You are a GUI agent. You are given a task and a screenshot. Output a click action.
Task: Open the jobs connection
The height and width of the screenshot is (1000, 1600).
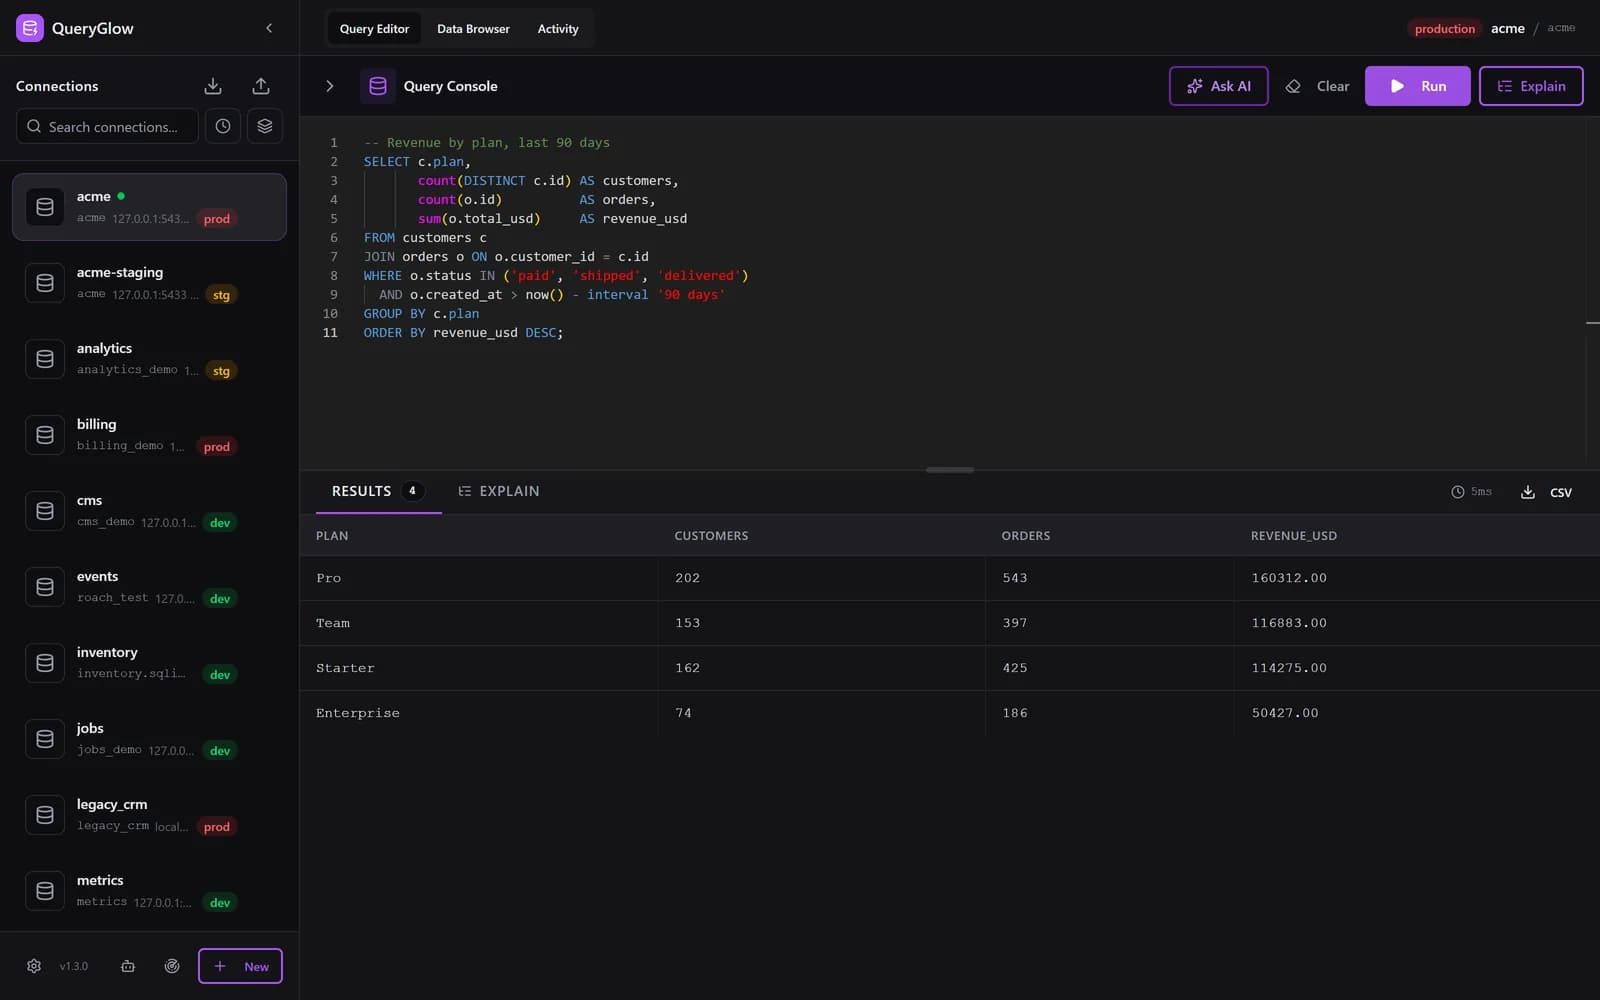pos(149,739)
